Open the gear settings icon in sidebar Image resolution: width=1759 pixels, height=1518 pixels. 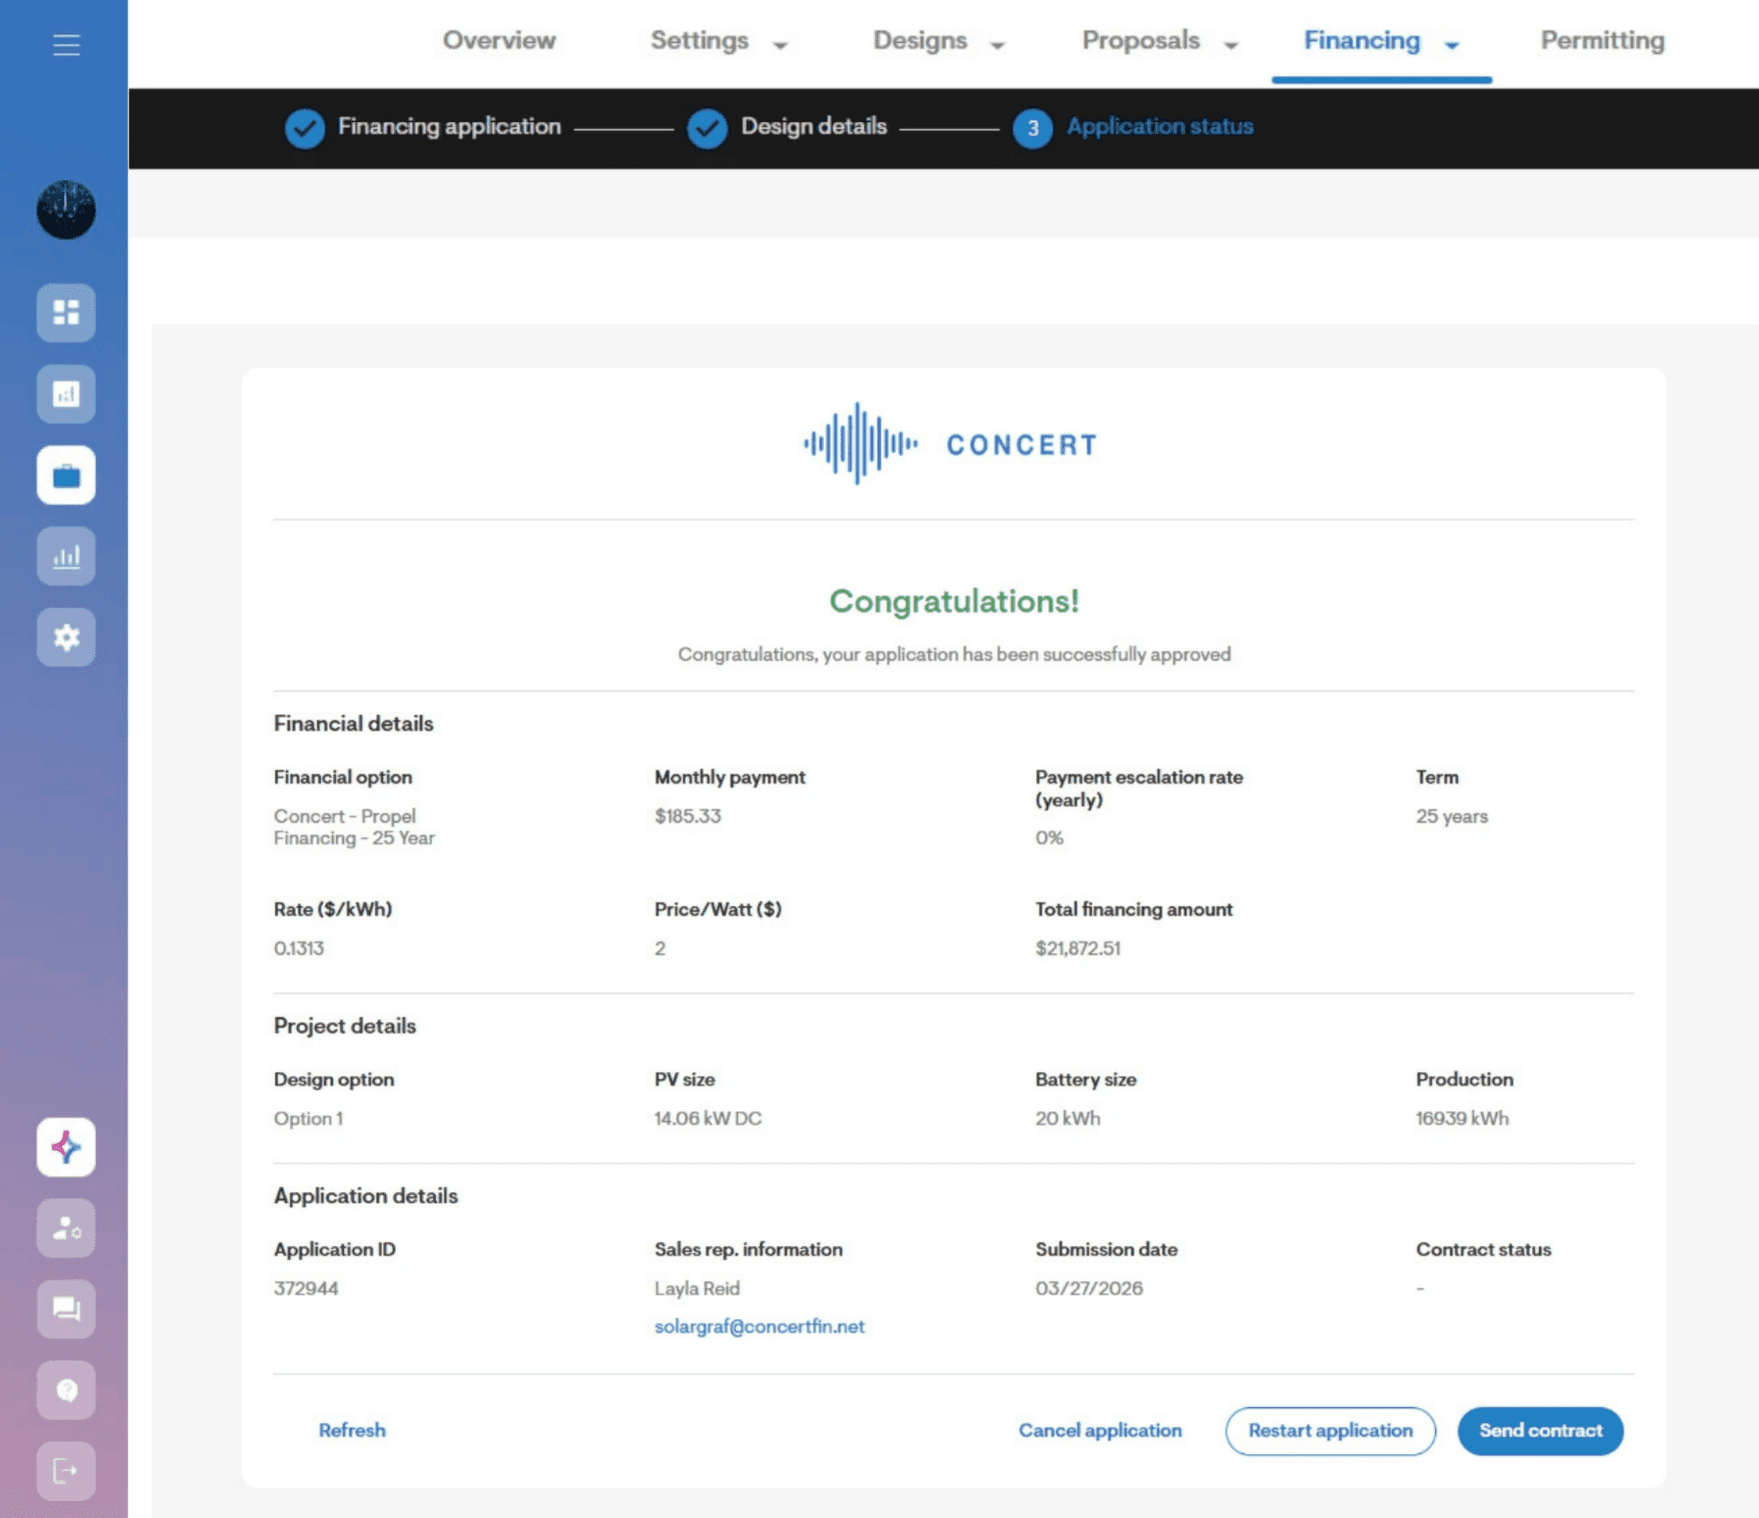tap(66, 637)
